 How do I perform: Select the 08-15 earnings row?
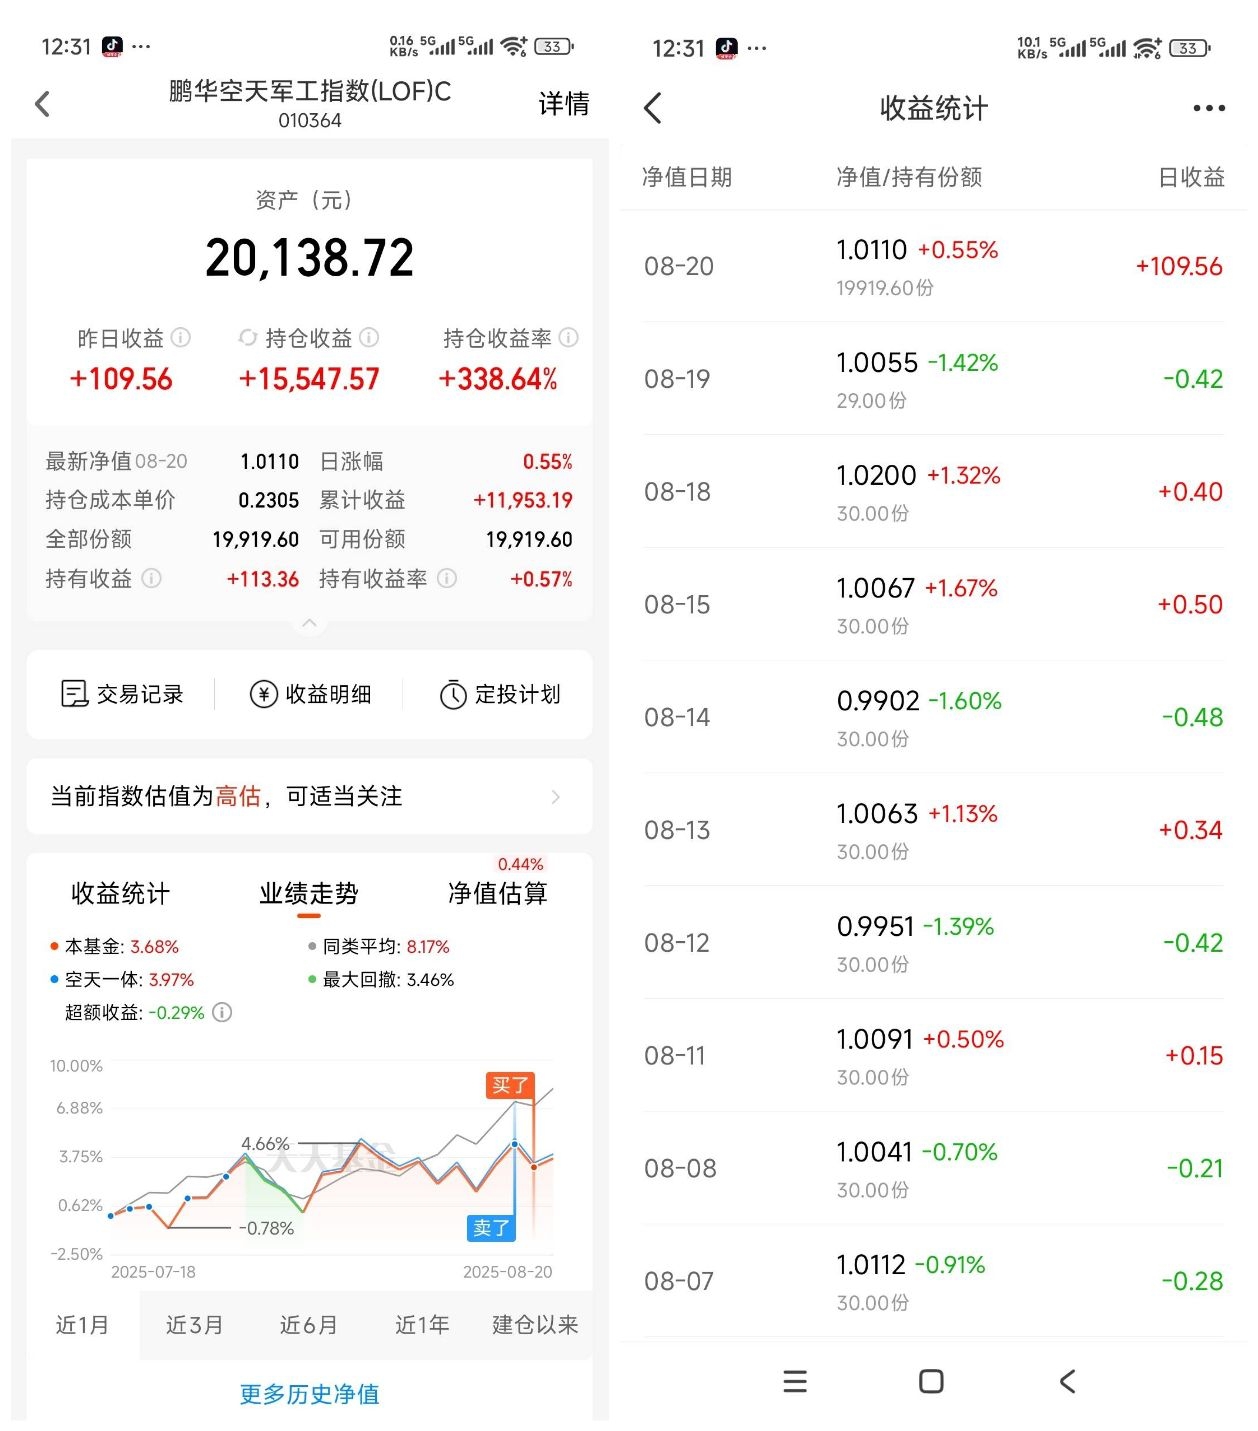[933, 605]
